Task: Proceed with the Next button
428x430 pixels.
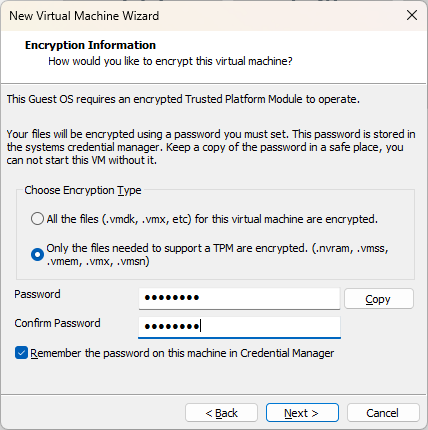Action: 302,413
